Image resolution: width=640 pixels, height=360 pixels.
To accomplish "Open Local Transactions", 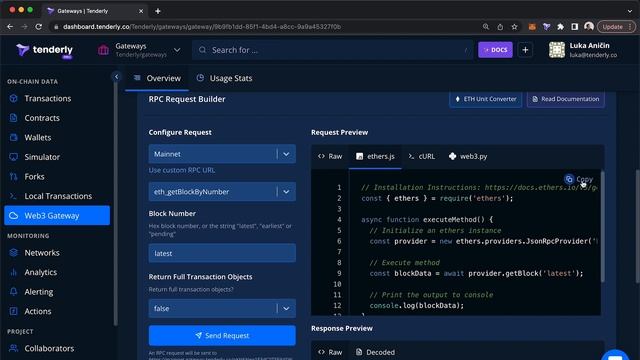I will pos(58,196).
